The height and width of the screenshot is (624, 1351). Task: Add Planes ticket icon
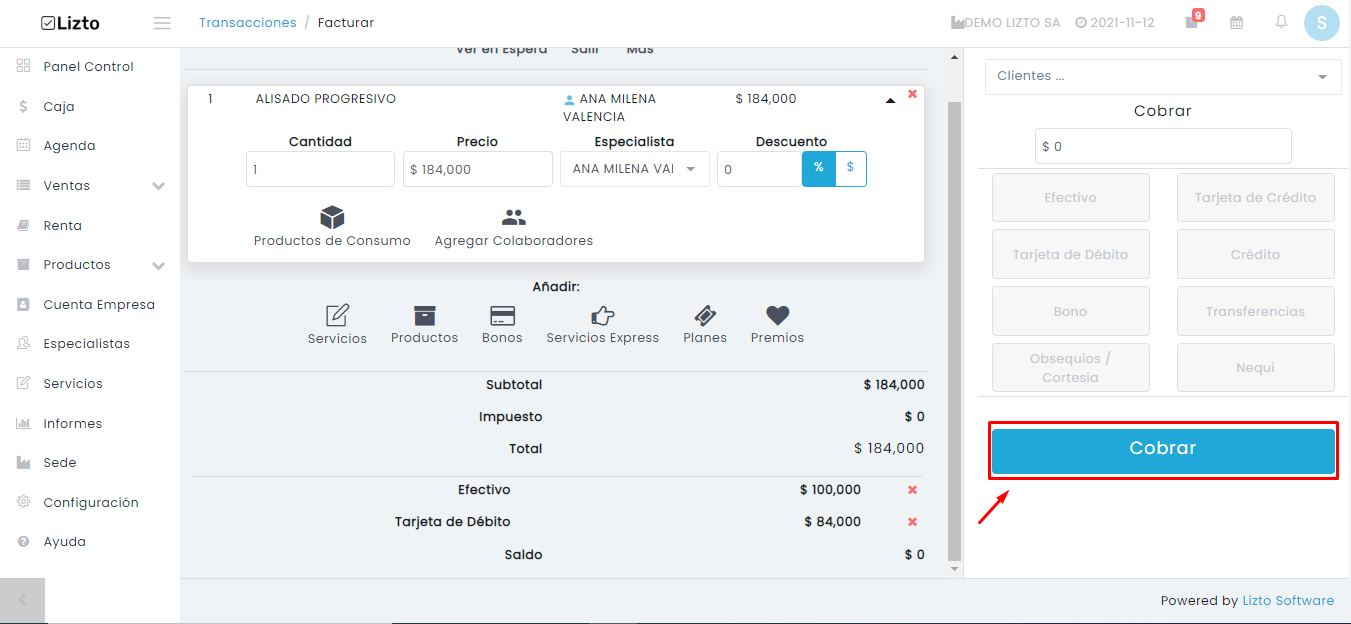click(x=705, y=316)
